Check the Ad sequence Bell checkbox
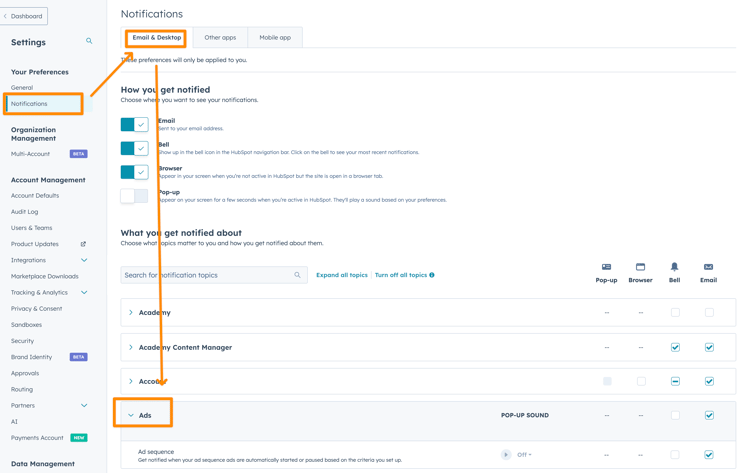 click(x=675, y=455)
